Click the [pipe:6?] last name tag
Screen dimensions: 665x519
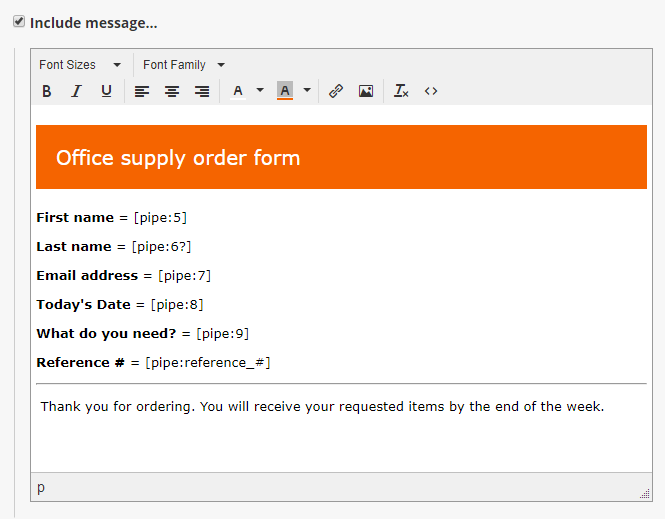(x=162, y=246)
